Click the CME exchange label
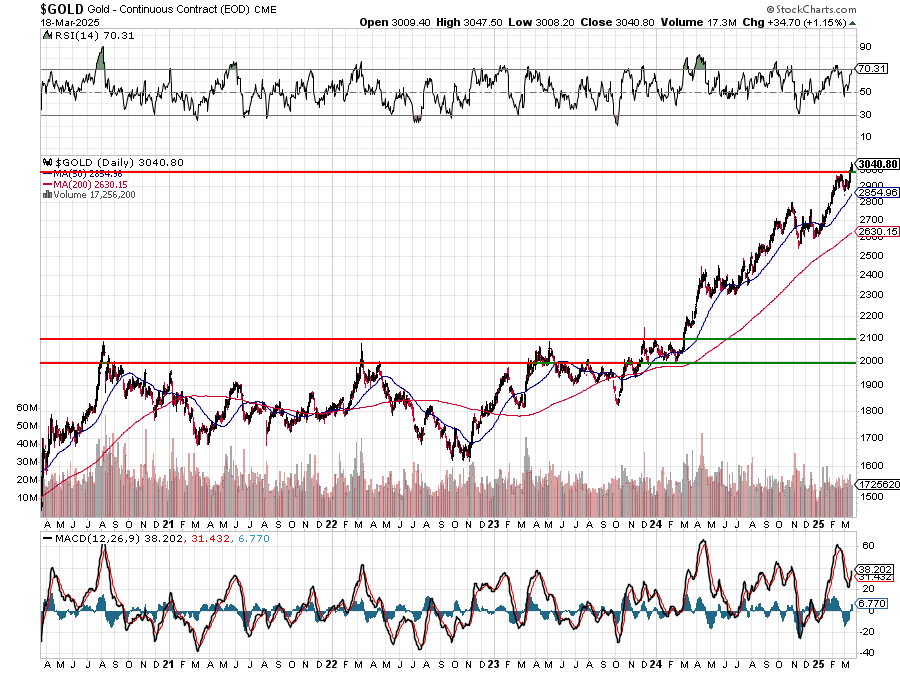Screen dimensions: 900x673 265,10
